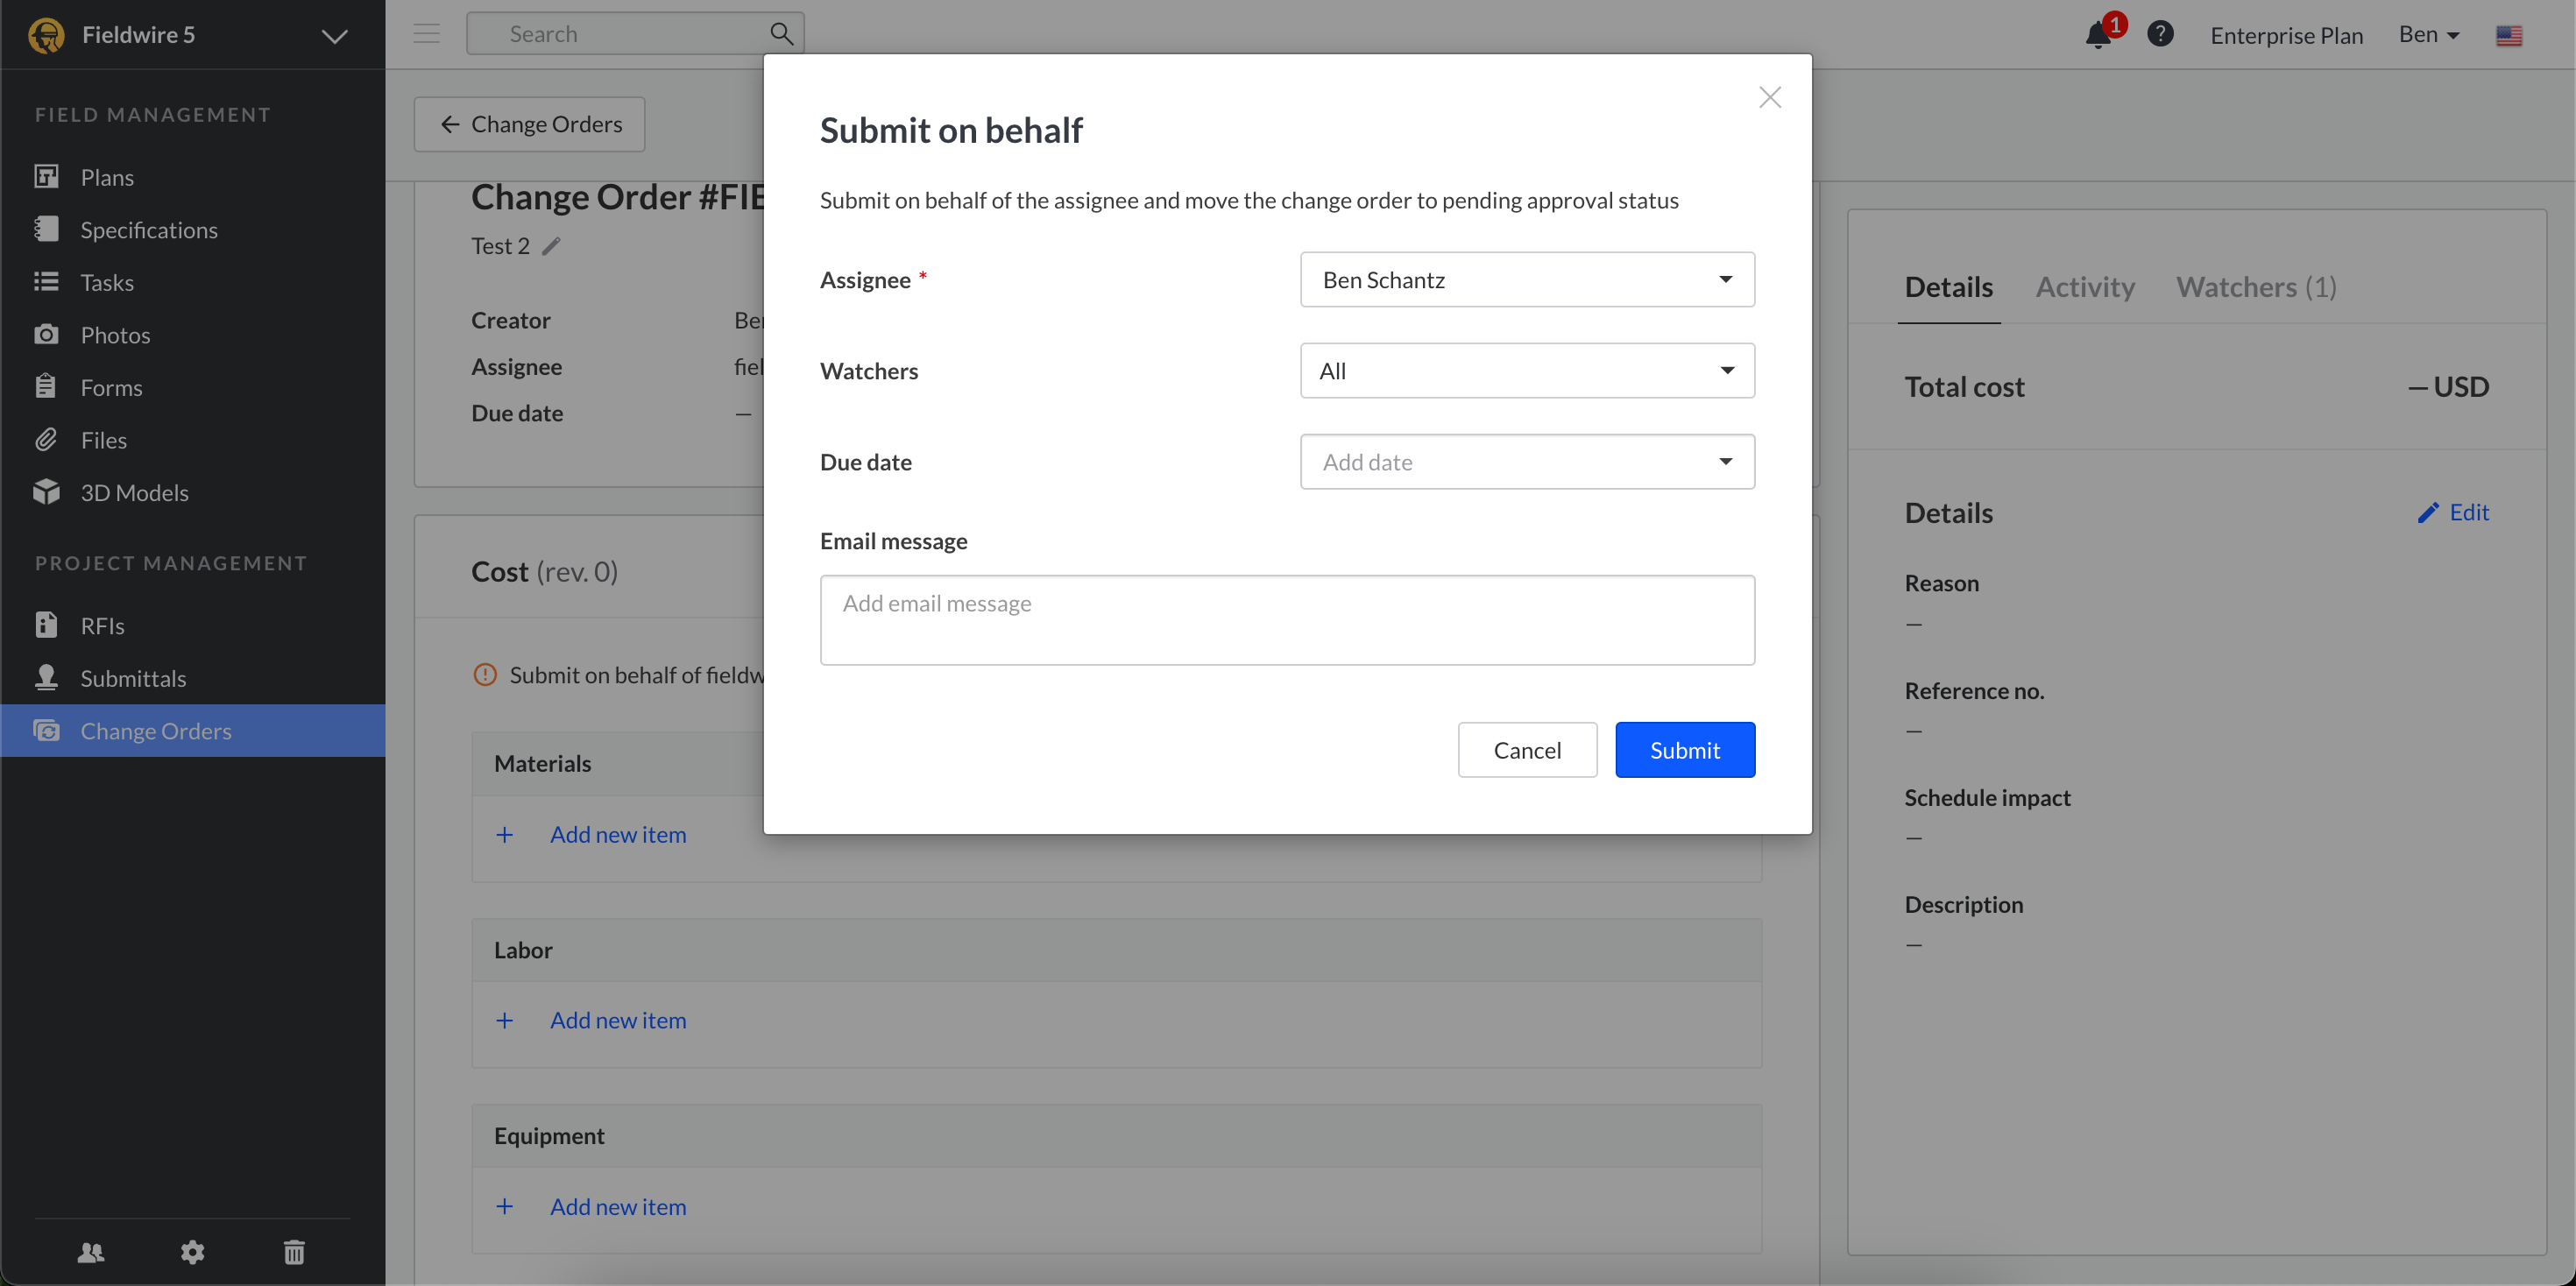Open the settings gear icon in sidebar

pos(192,1252)
